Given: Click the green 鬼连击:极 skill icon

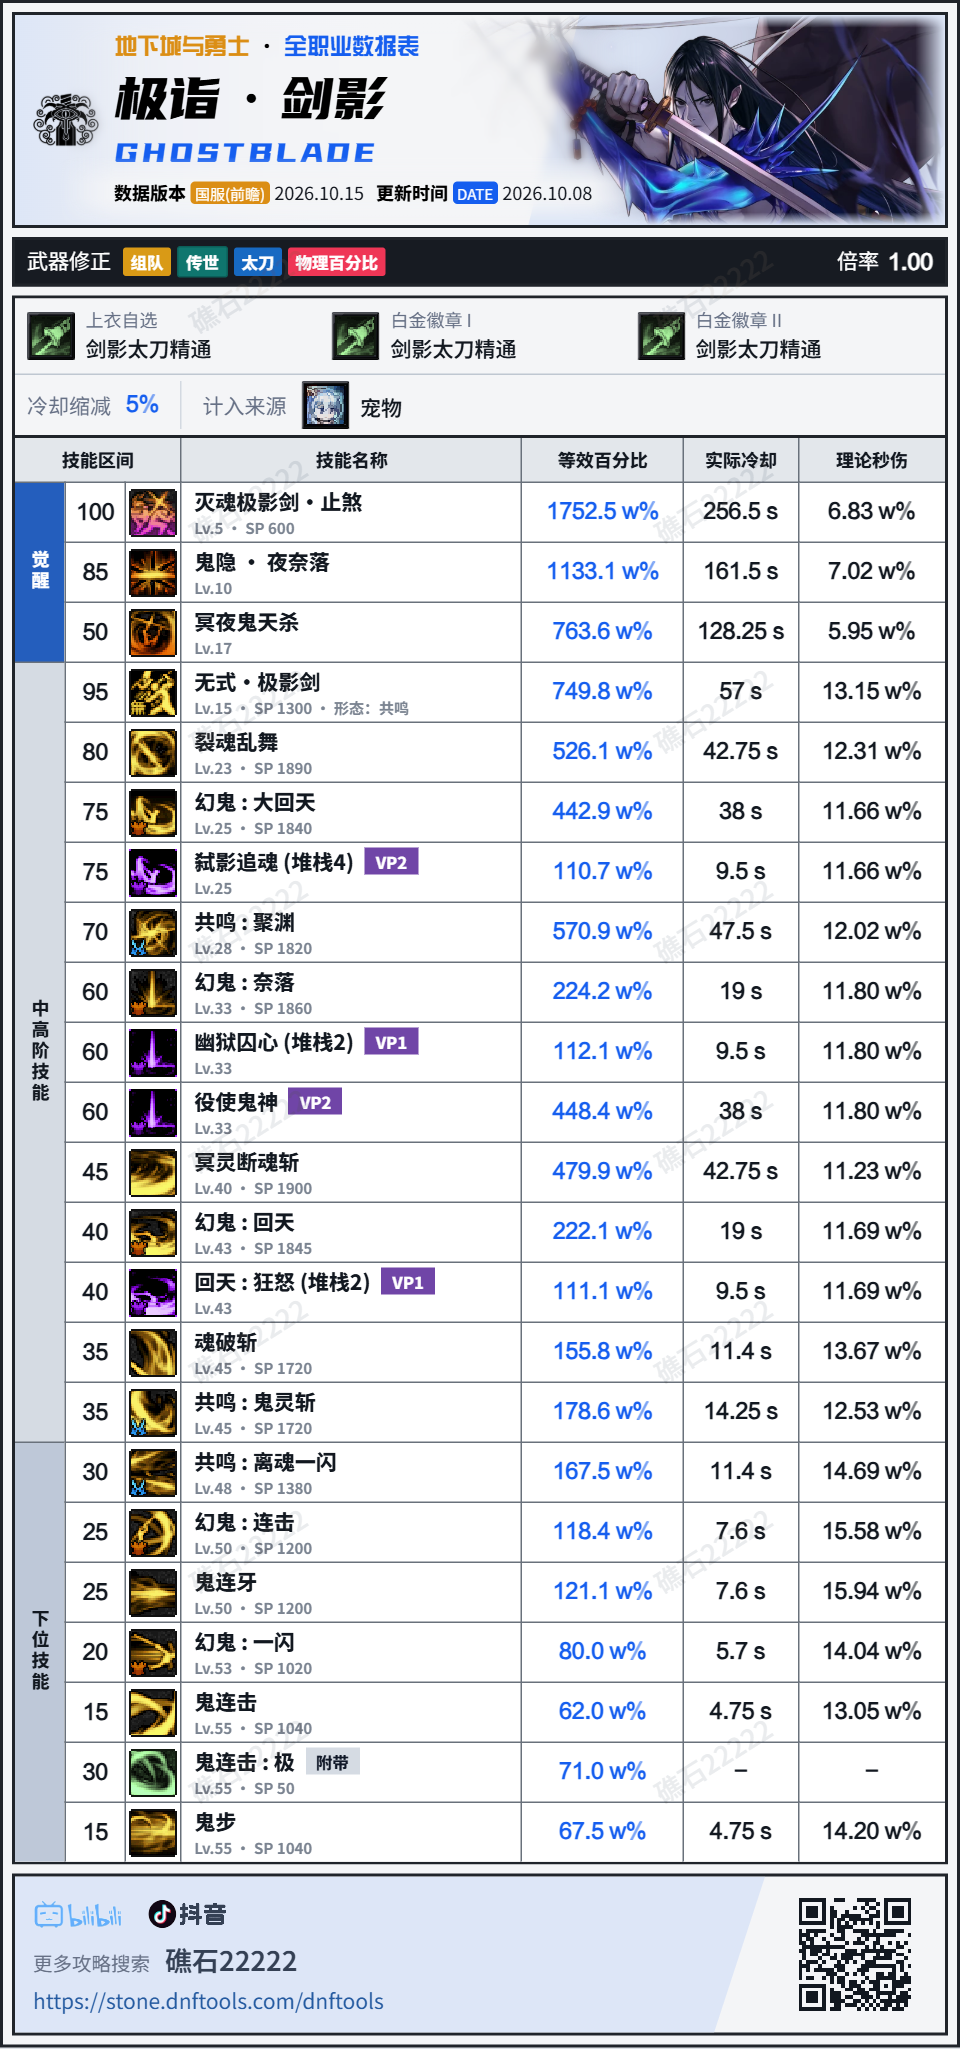Looking at the screenshot, I should tap(153, 1772).
